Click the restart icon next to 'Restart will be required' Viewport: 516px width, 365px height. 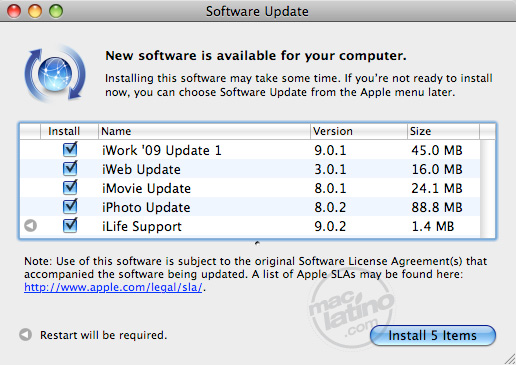coord(25,334)
